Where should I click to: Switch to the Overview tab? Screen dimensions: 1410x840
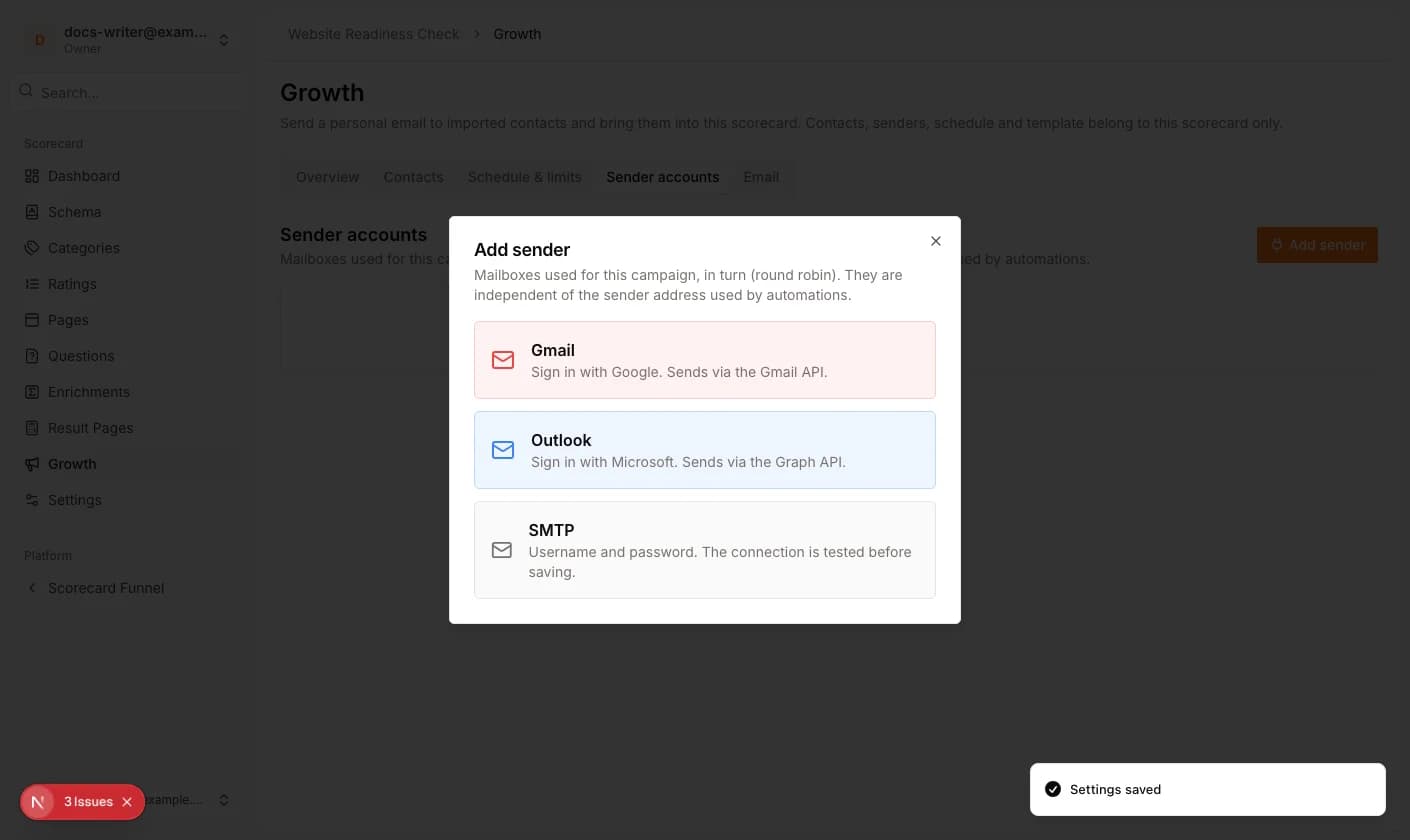(x=327, y=177)
